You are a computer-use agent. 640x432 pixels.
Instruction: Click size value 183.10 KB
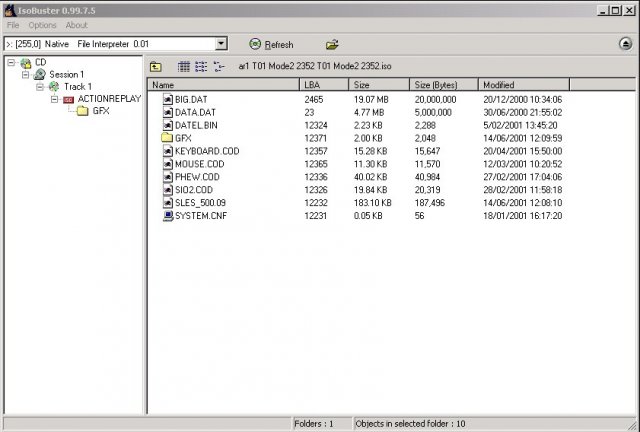point(373,203)
